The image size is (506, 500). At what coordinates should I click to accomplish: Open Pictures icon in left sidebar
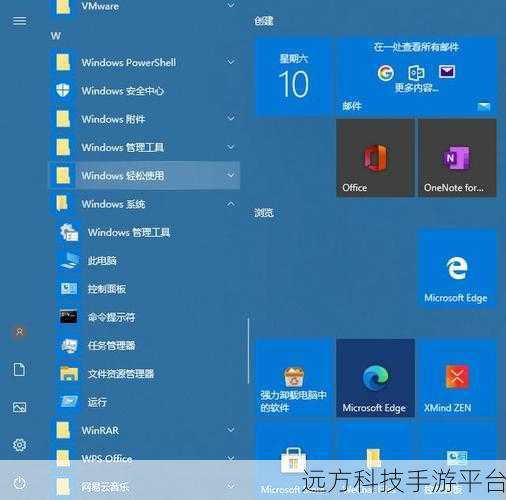[19, 407]
